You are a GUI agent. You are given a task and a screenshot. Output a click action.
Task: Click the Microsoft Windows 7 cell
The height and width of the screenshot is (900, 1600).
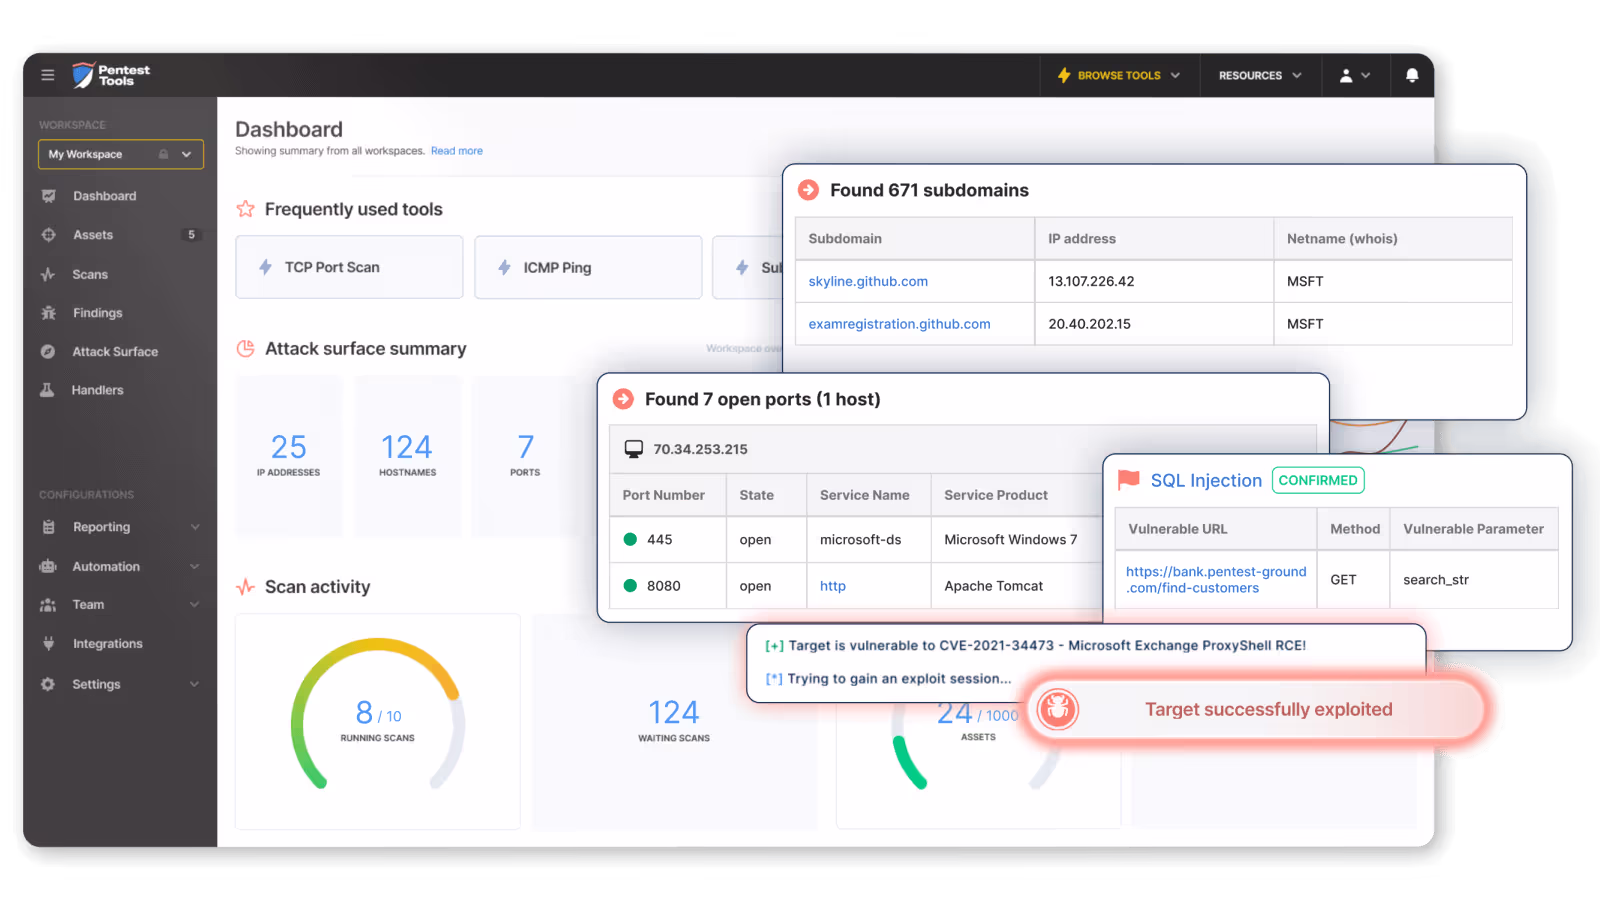[1016, 539]
